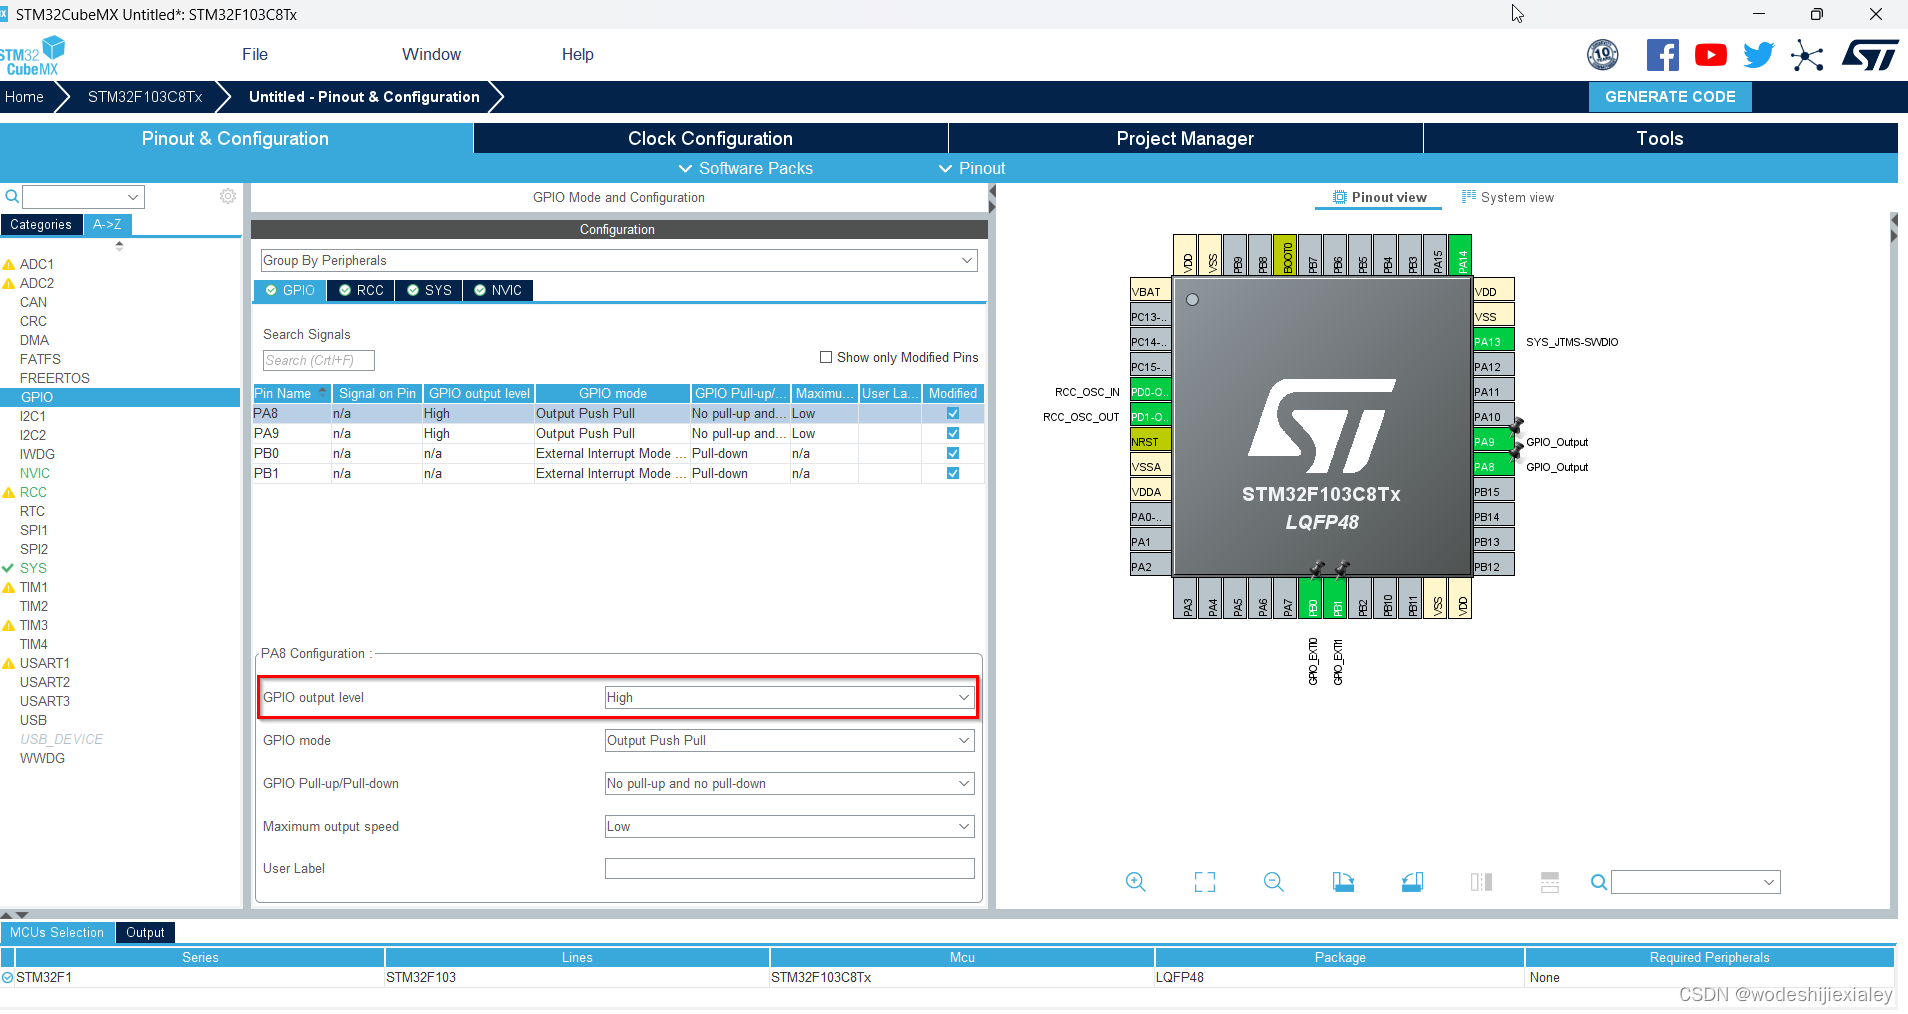Open the NVIC configuration tab
Viewport: 1908px width, 1014px height.
(497, 290)
